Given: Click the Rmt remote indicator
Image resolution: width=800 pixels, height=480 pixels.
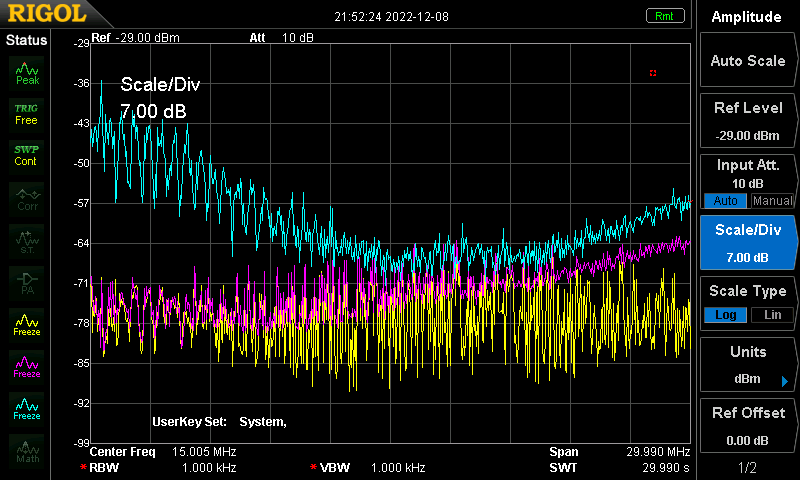Looking at the screenshot, I should [x=664, y=16].
